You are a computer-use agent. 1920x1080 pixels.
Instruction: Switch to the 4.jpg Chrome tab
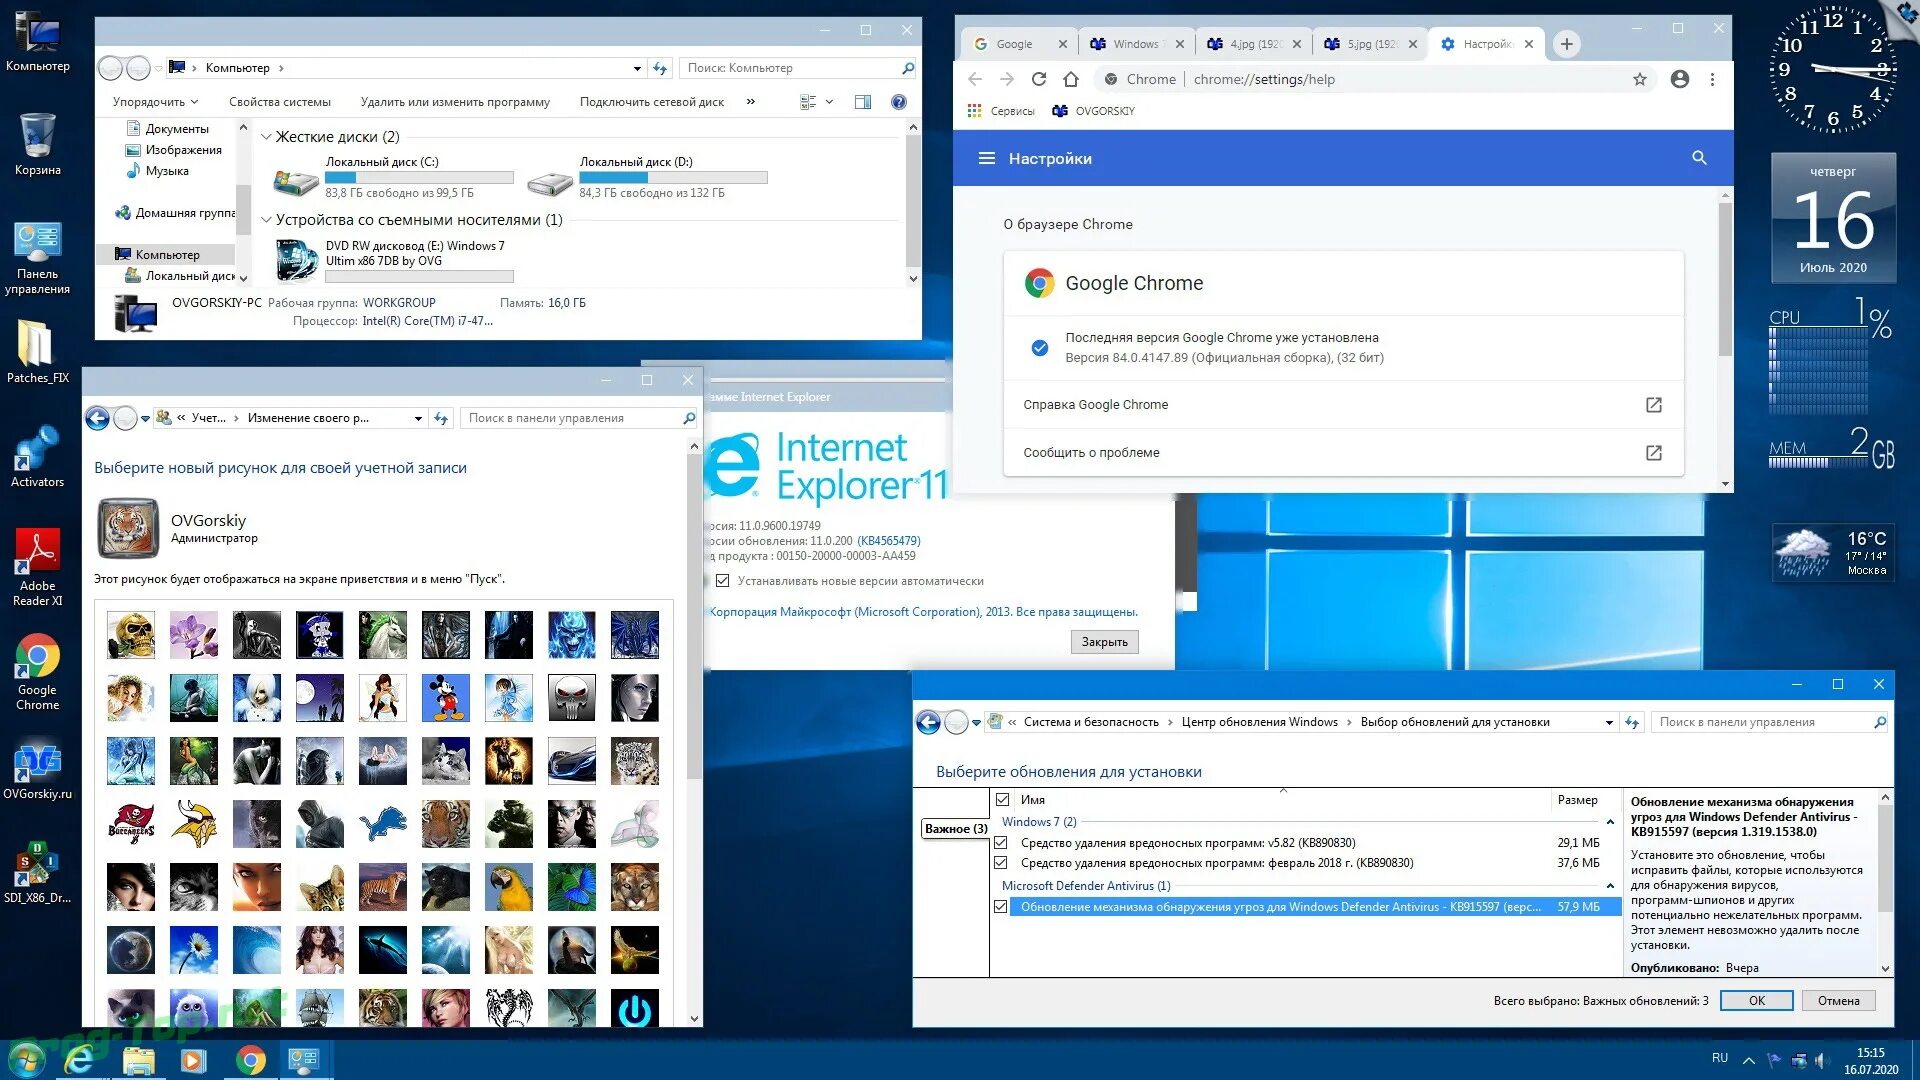coord(1254,44)
